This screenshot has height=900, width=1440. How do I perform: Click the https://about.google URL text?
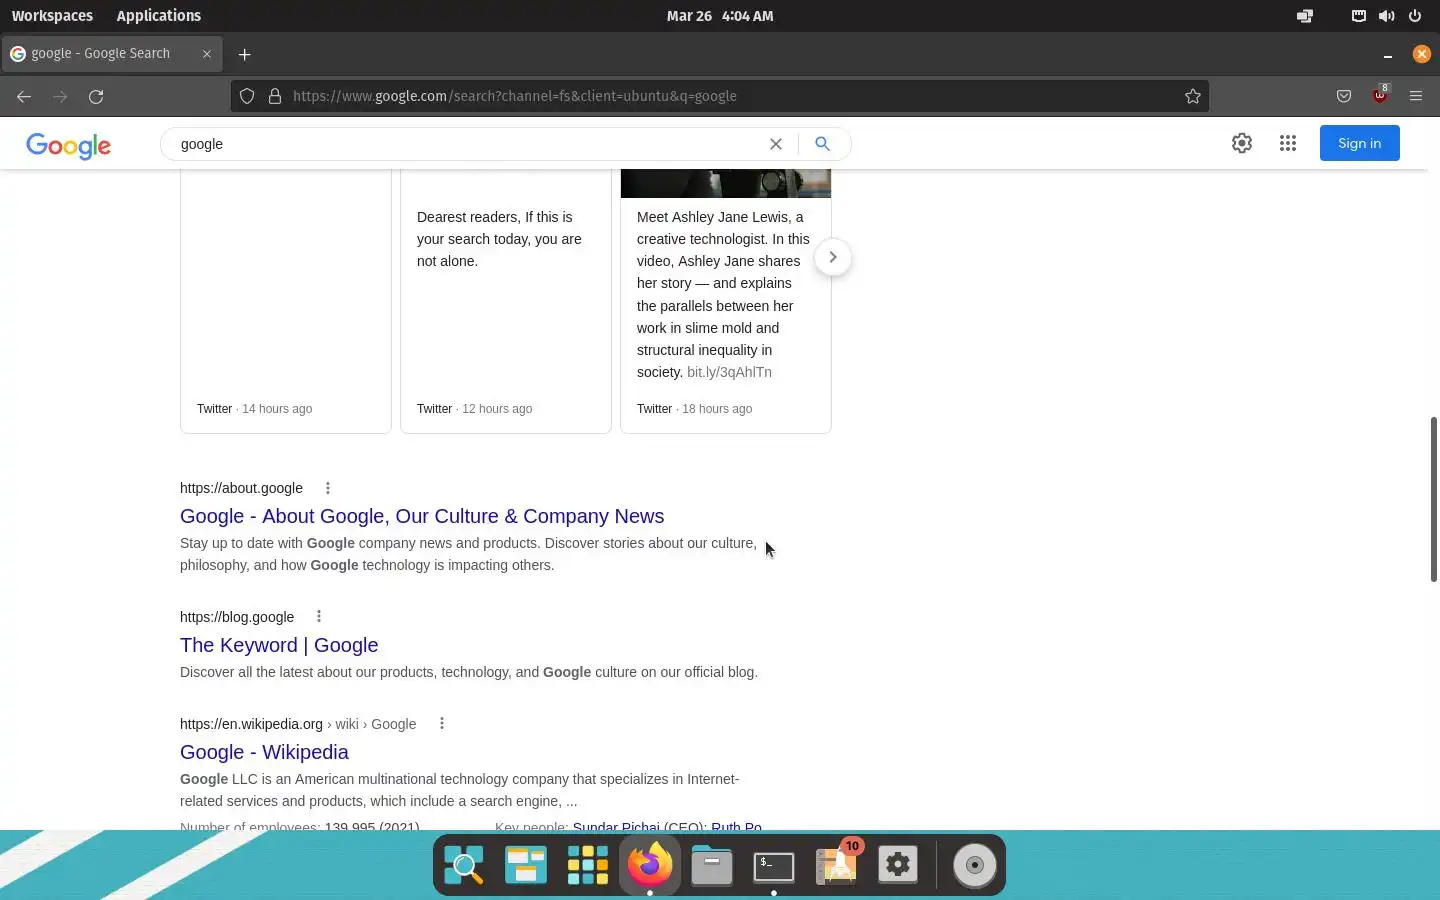pyautogui.click(x=241, y=488)
